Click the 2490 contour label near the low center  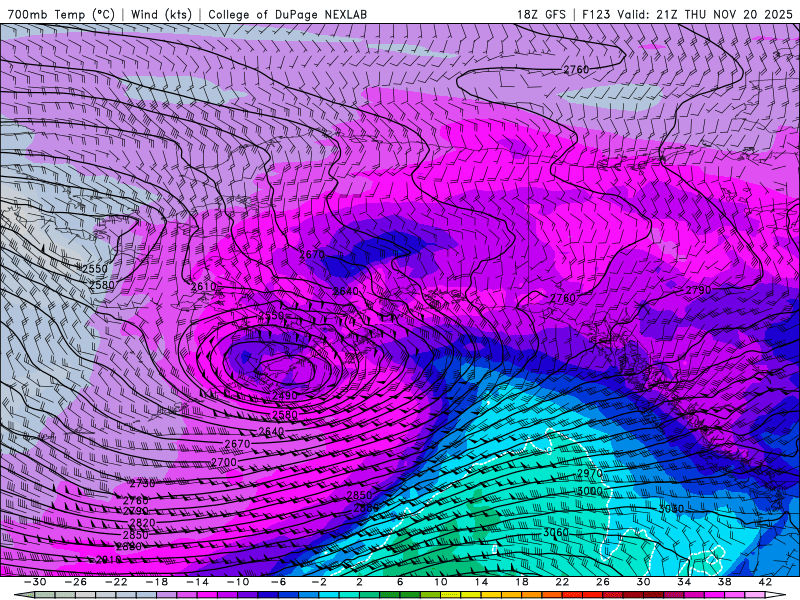tap(284, 395)
